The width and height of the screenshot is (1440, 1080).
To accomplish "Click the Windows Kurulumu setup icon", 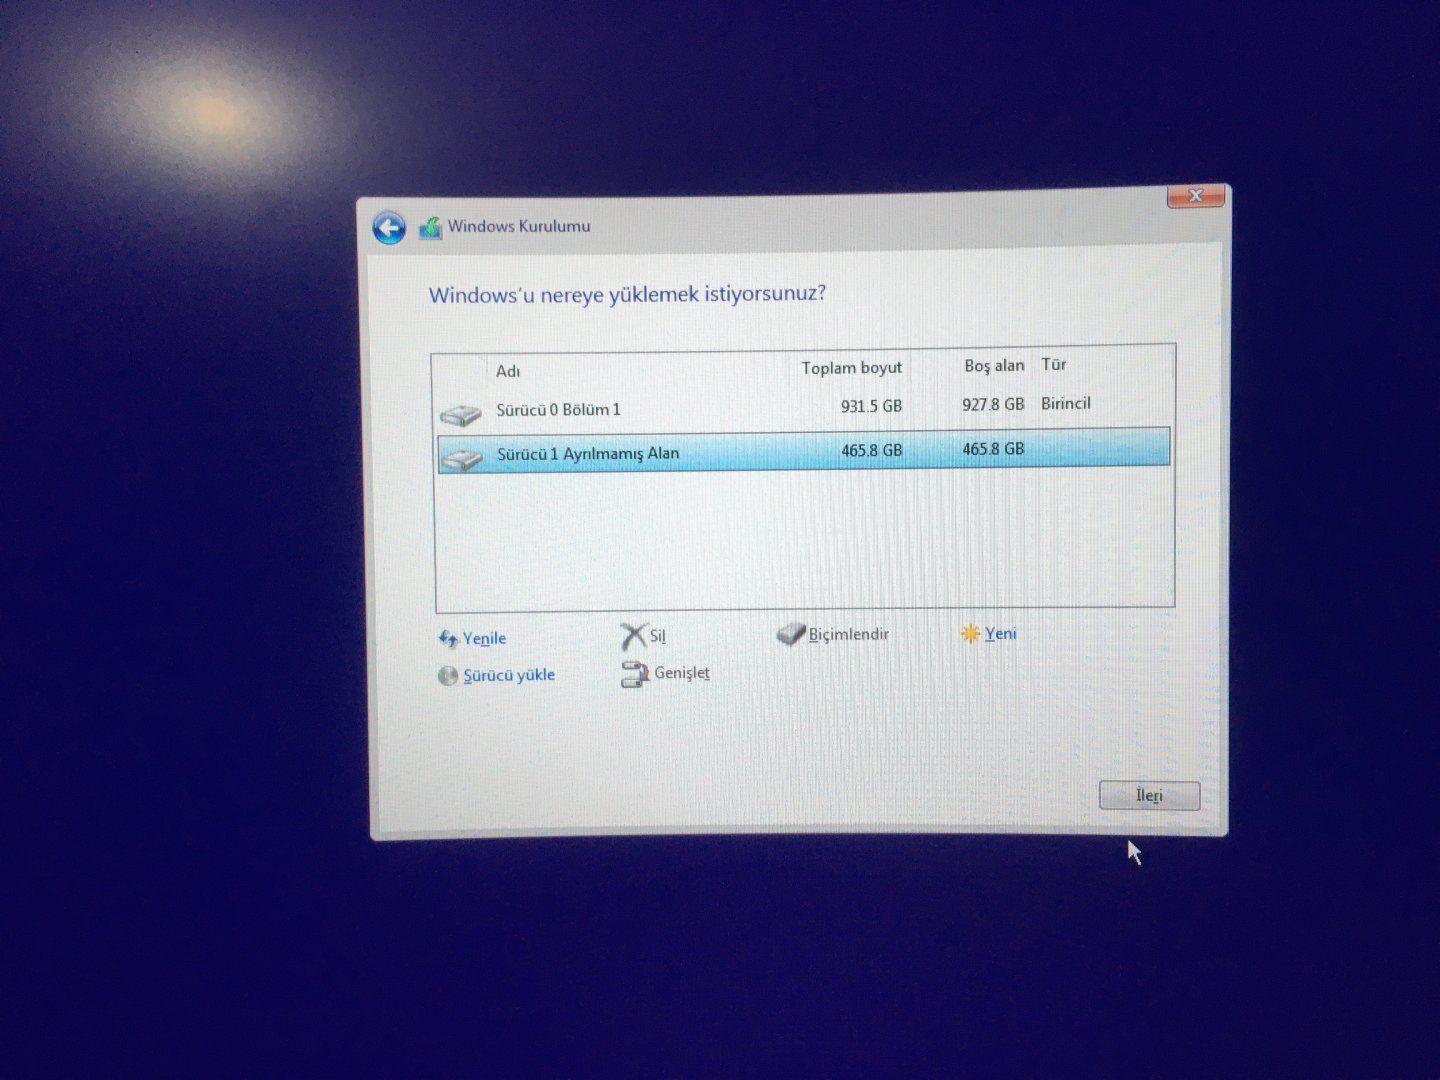I will [430, 228].
